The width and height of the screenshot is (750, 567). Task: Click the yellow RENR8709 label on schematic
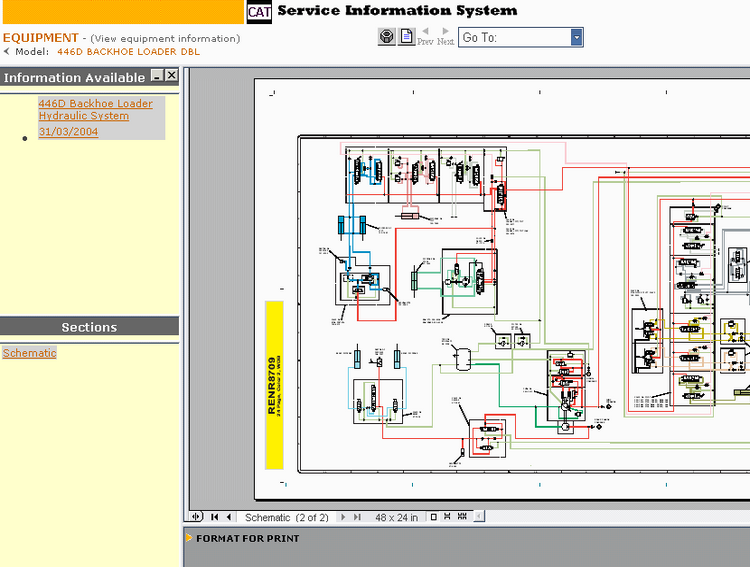click(x=275, y=385)
